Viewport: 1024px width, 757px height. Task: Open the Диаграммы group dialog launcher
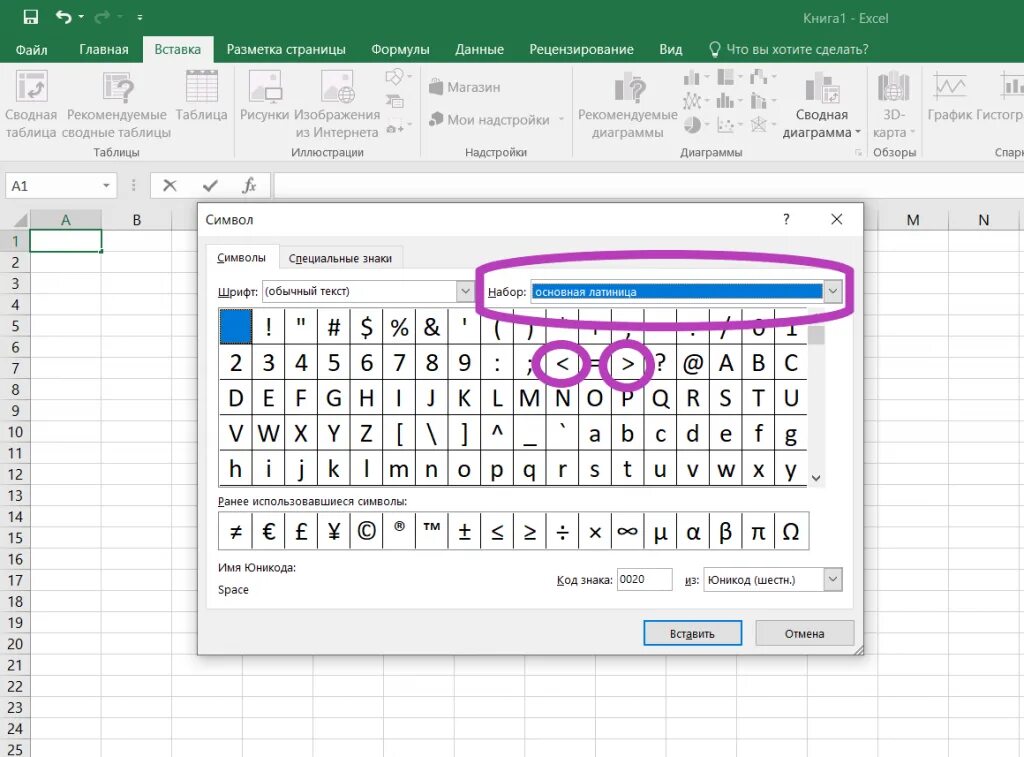(x=859, y=153)
